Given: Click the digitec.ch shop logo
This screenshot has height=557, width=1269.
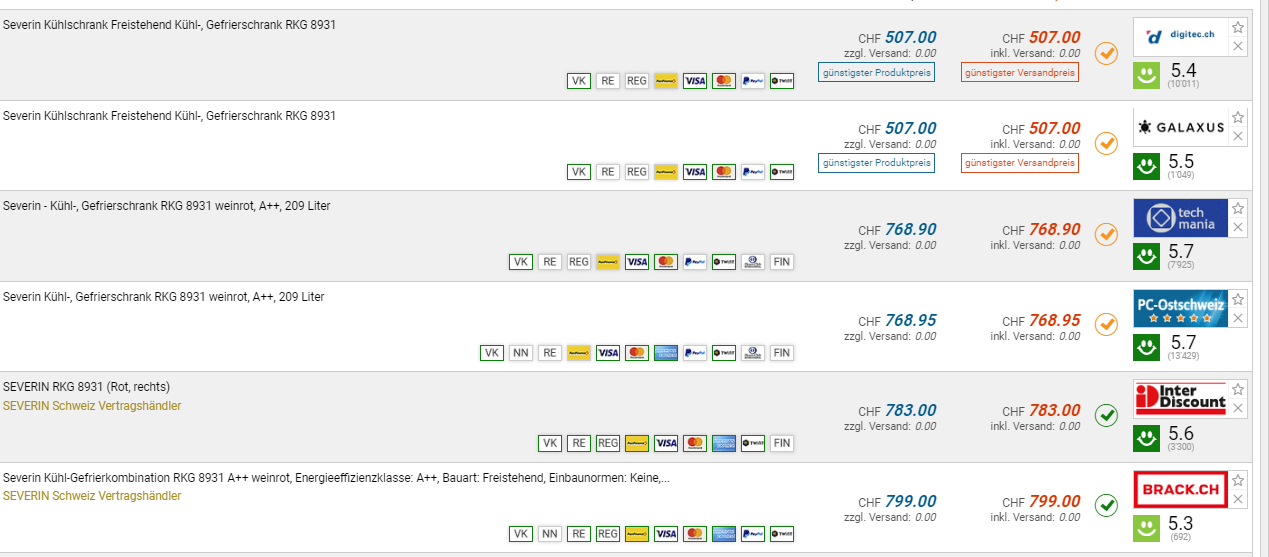Looking at the screenshot, I should 1180,37.
